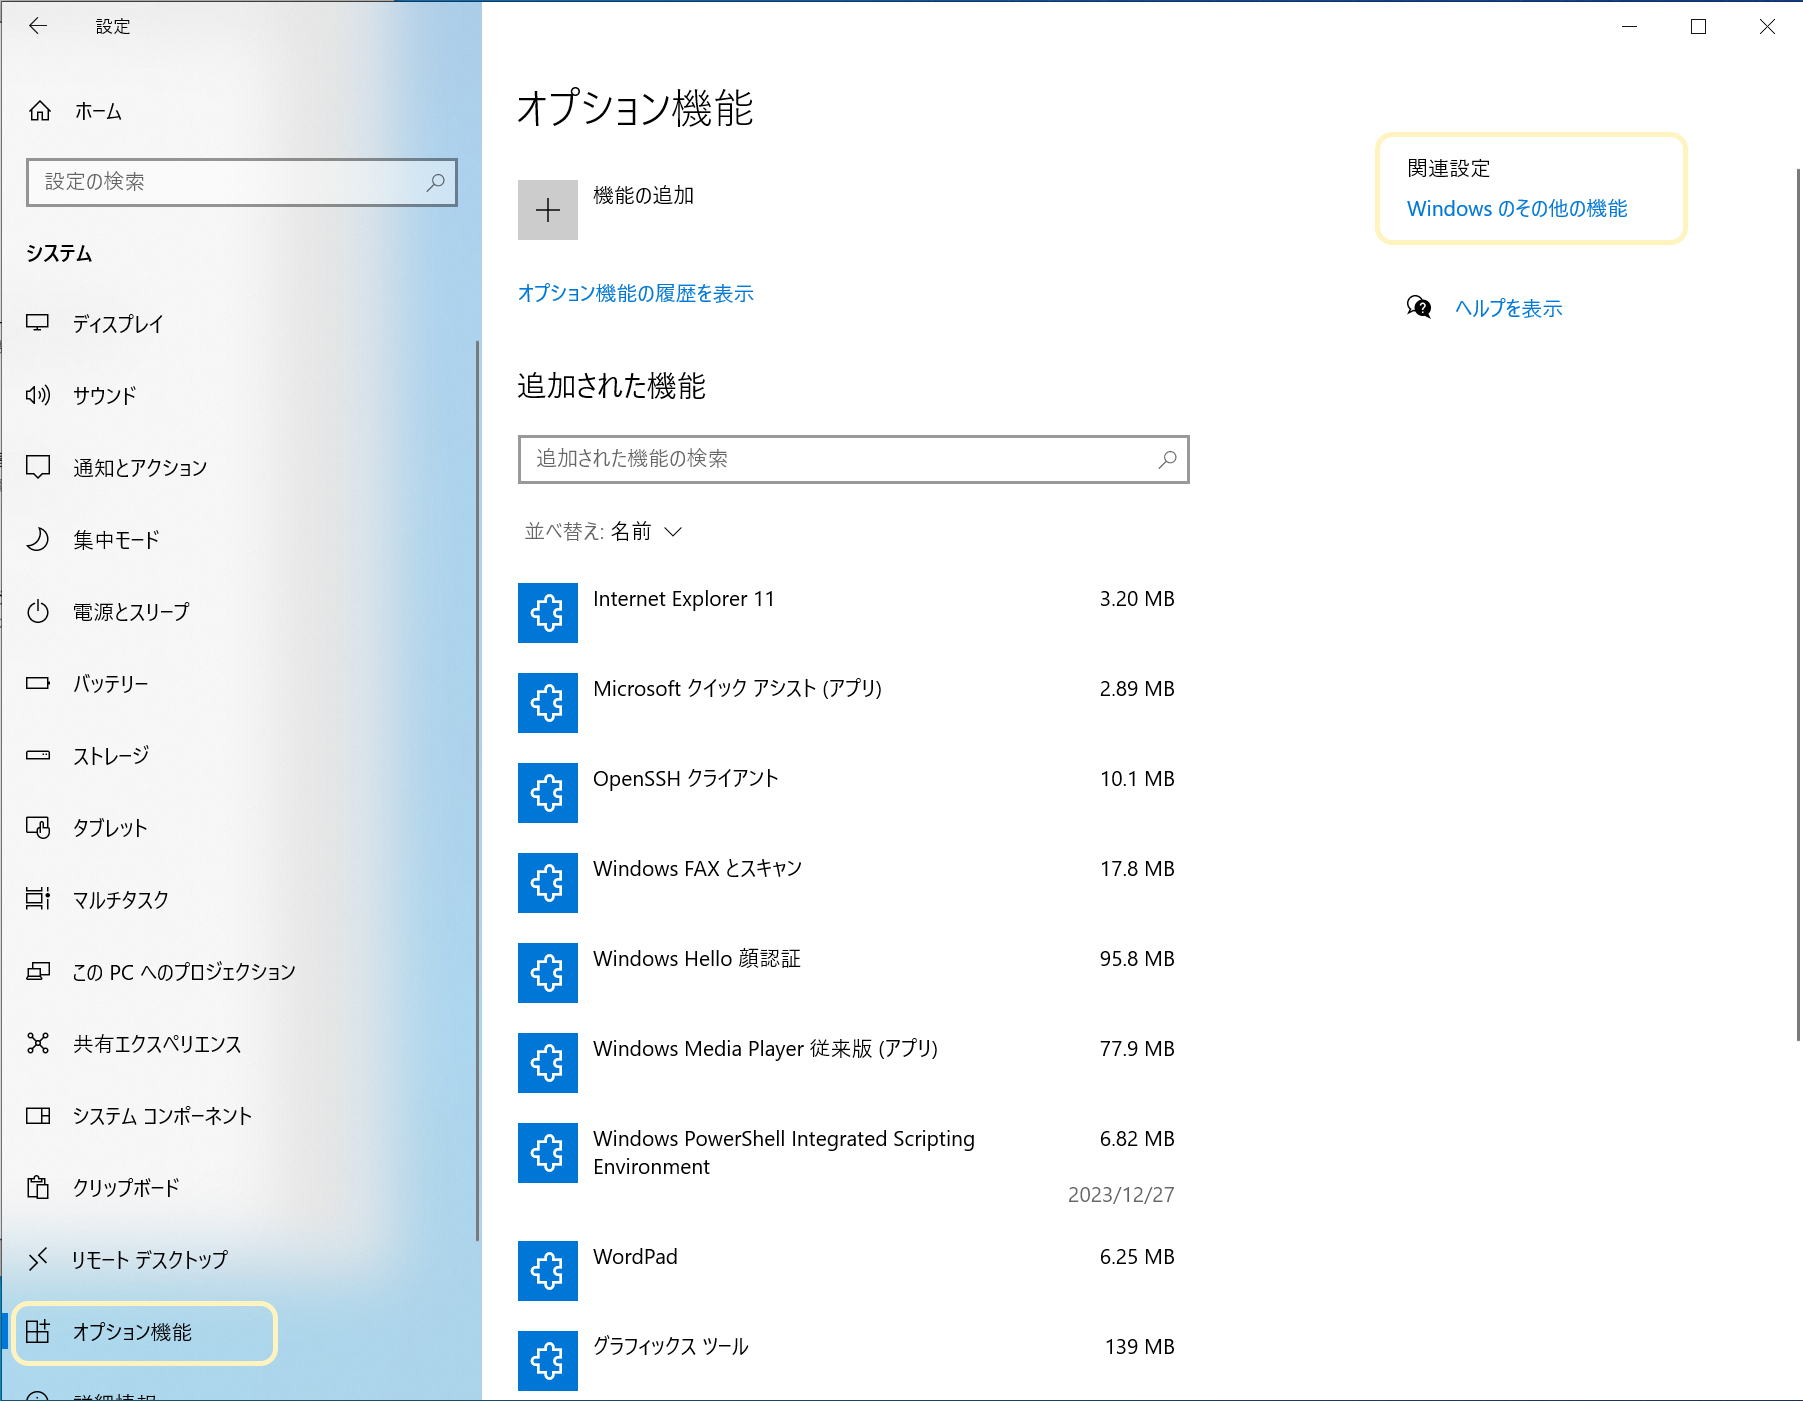This screenshot has width=1803, height=1401.
Task: Open 電源とスリープ power icon
Action: point(38,611)
